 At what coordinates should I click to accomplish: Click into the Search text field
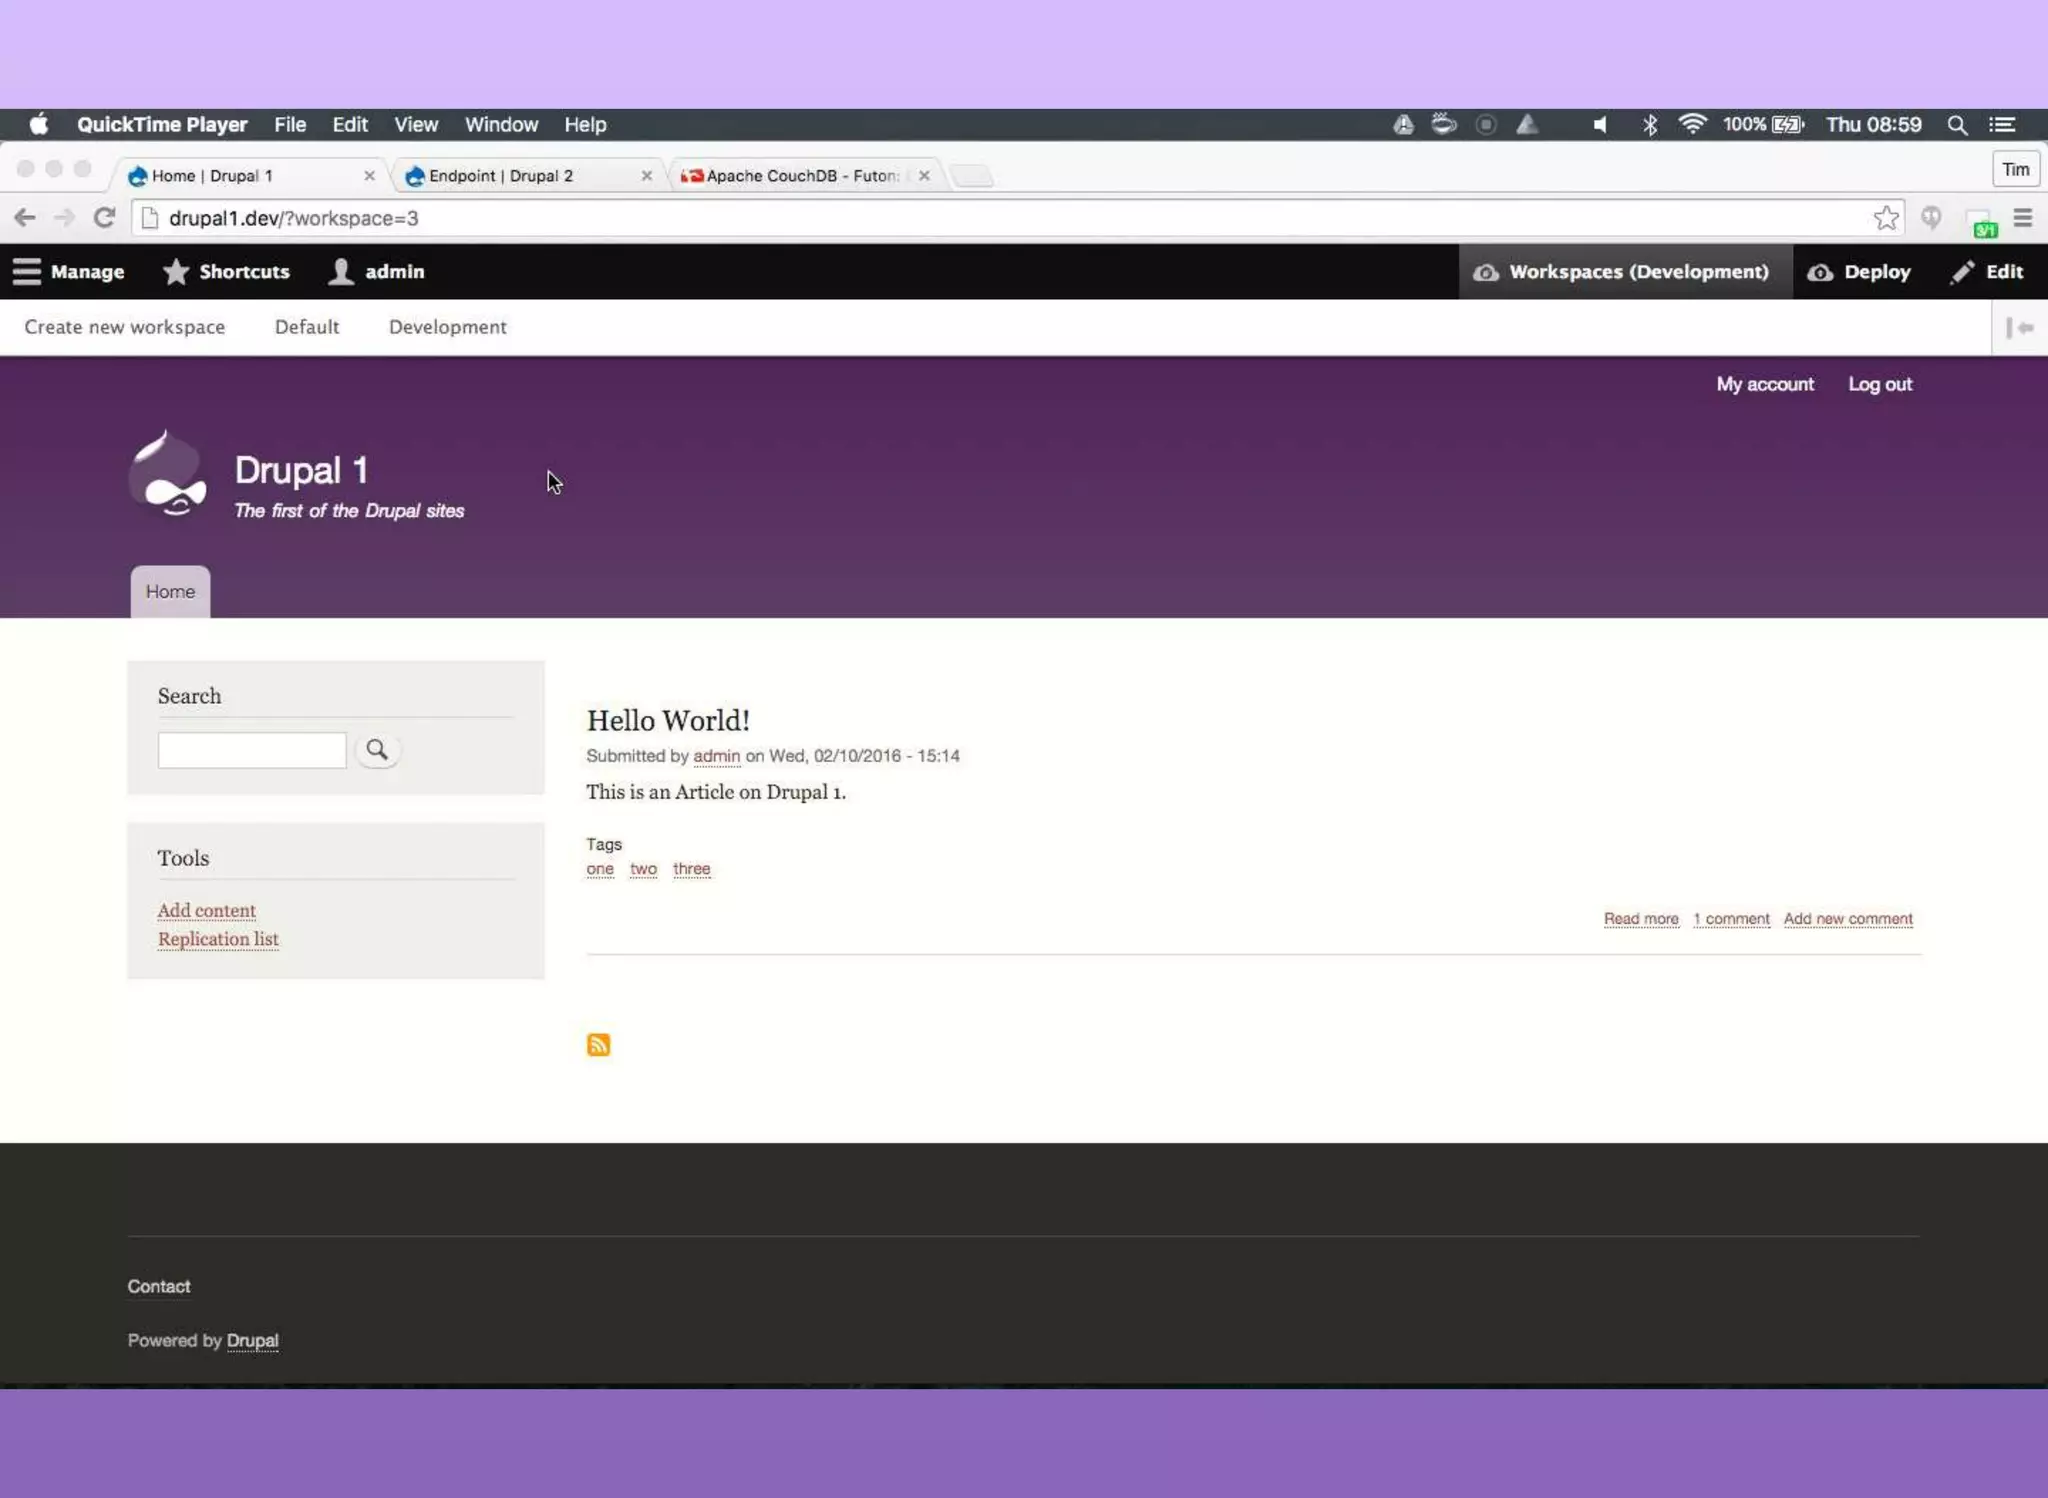[252, 750]
